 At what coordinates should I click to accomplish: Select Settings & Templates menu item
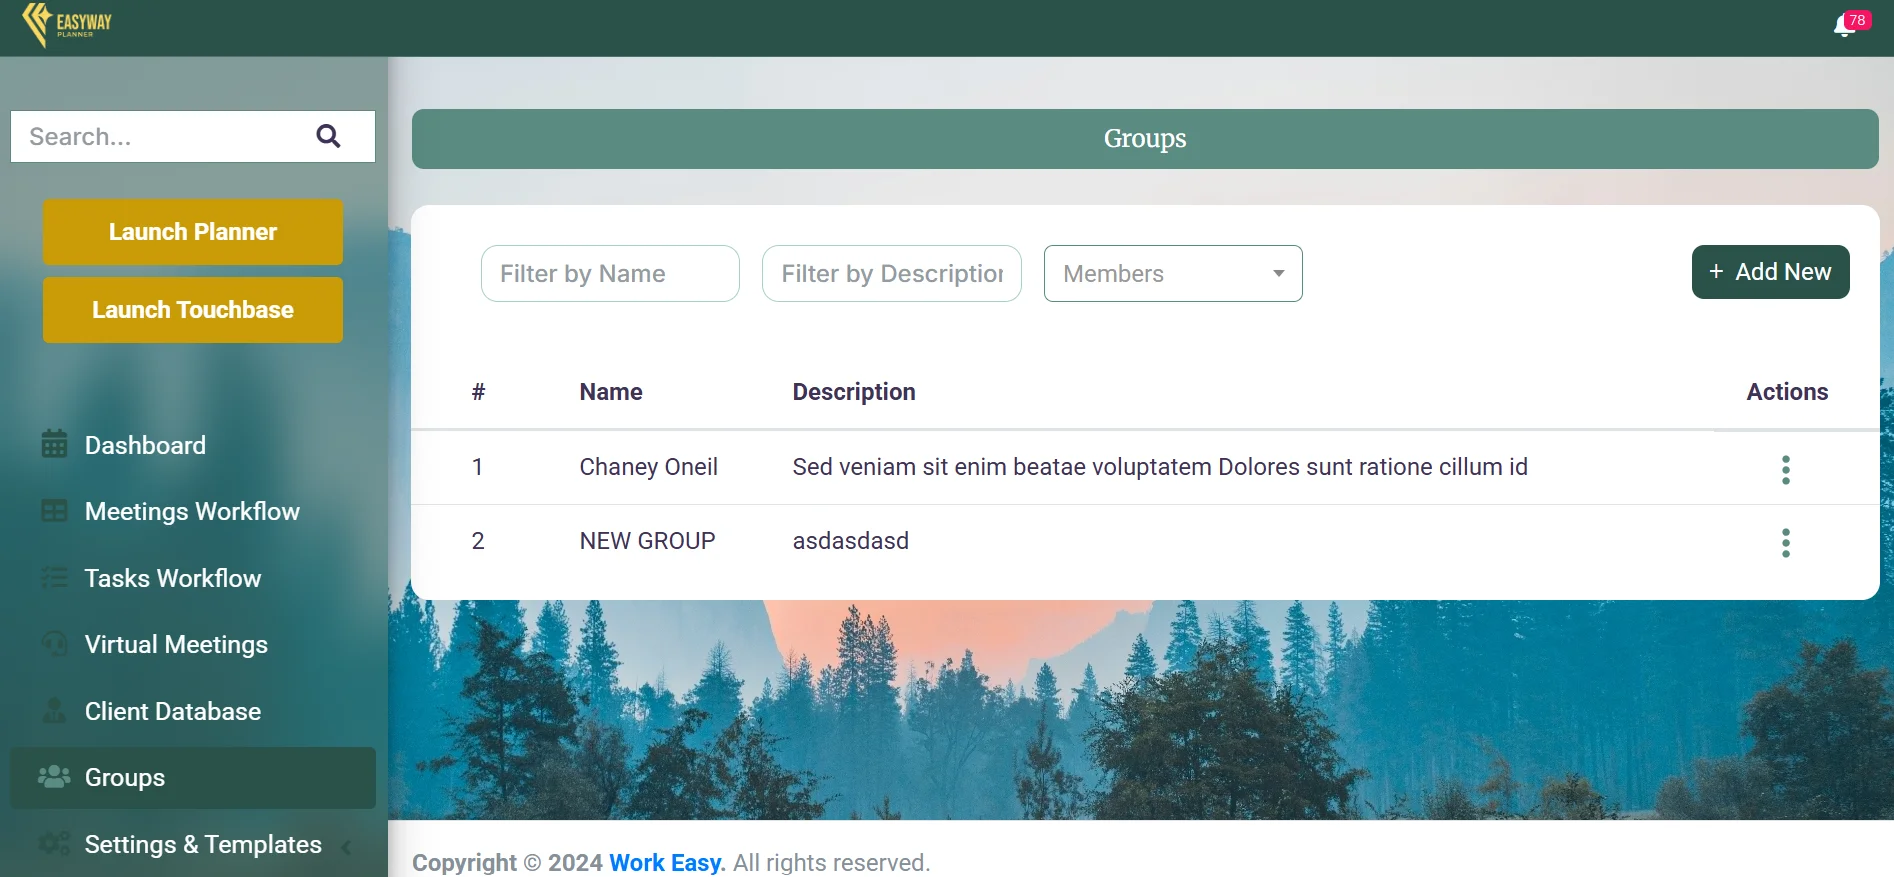pos(203,844)
